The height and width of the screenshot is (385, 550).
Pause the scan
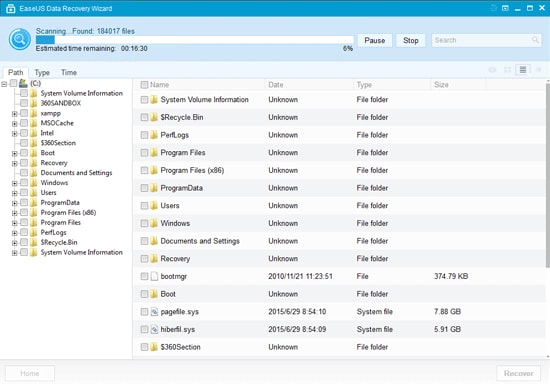[375, 40]
